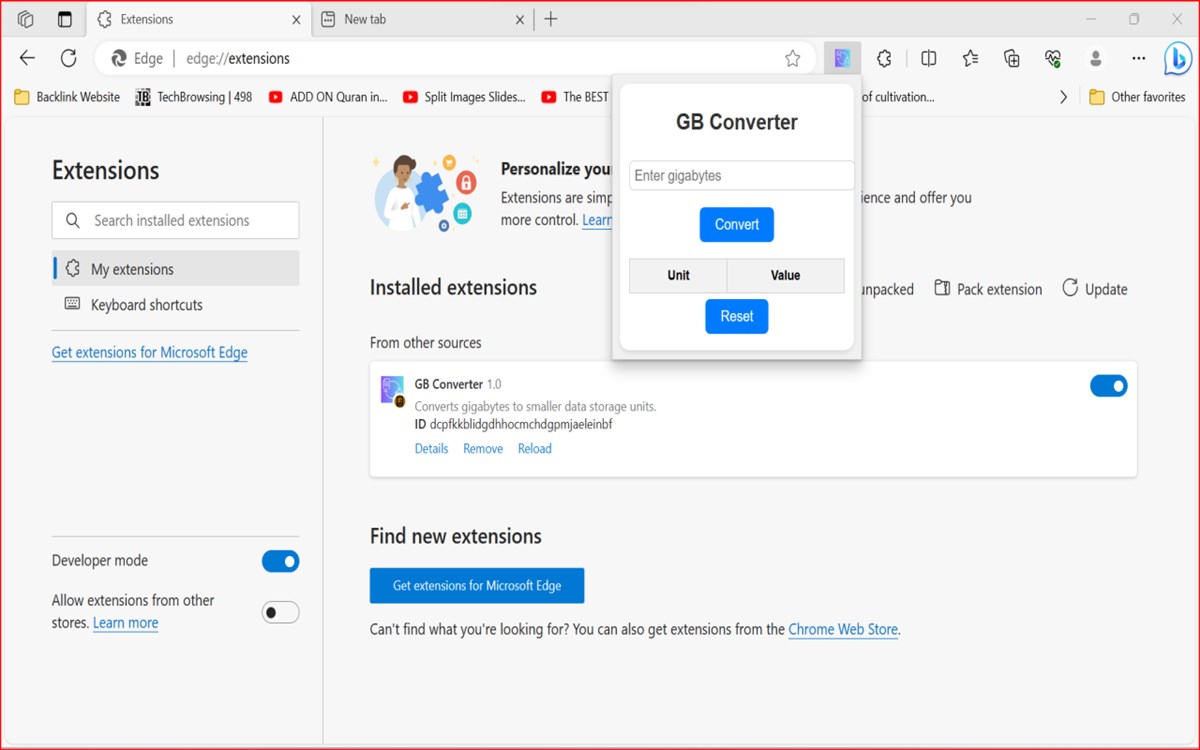Image resolution: width=1200 pixels, height=750 pixels.
Task: Expand the bookmarks overflow chevron
Action: (1063, 97)
